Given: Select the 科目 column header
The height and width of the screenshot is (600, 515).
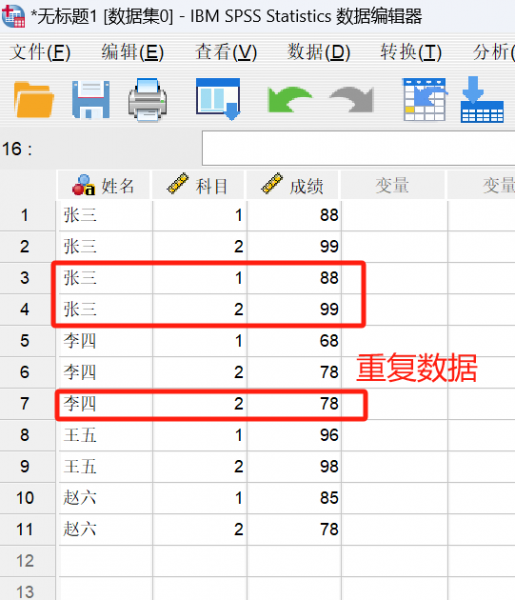Looking at the screenshot, I should point(198,186).
